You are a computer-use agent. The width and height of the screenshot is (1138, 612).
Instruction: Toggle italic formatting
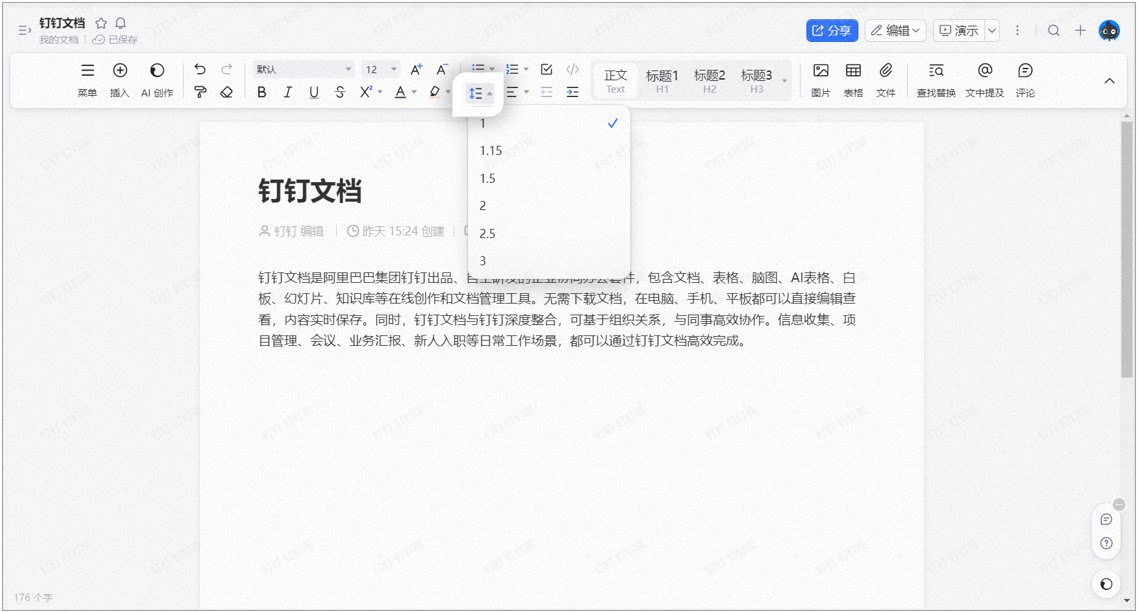(x=288, y=92)
